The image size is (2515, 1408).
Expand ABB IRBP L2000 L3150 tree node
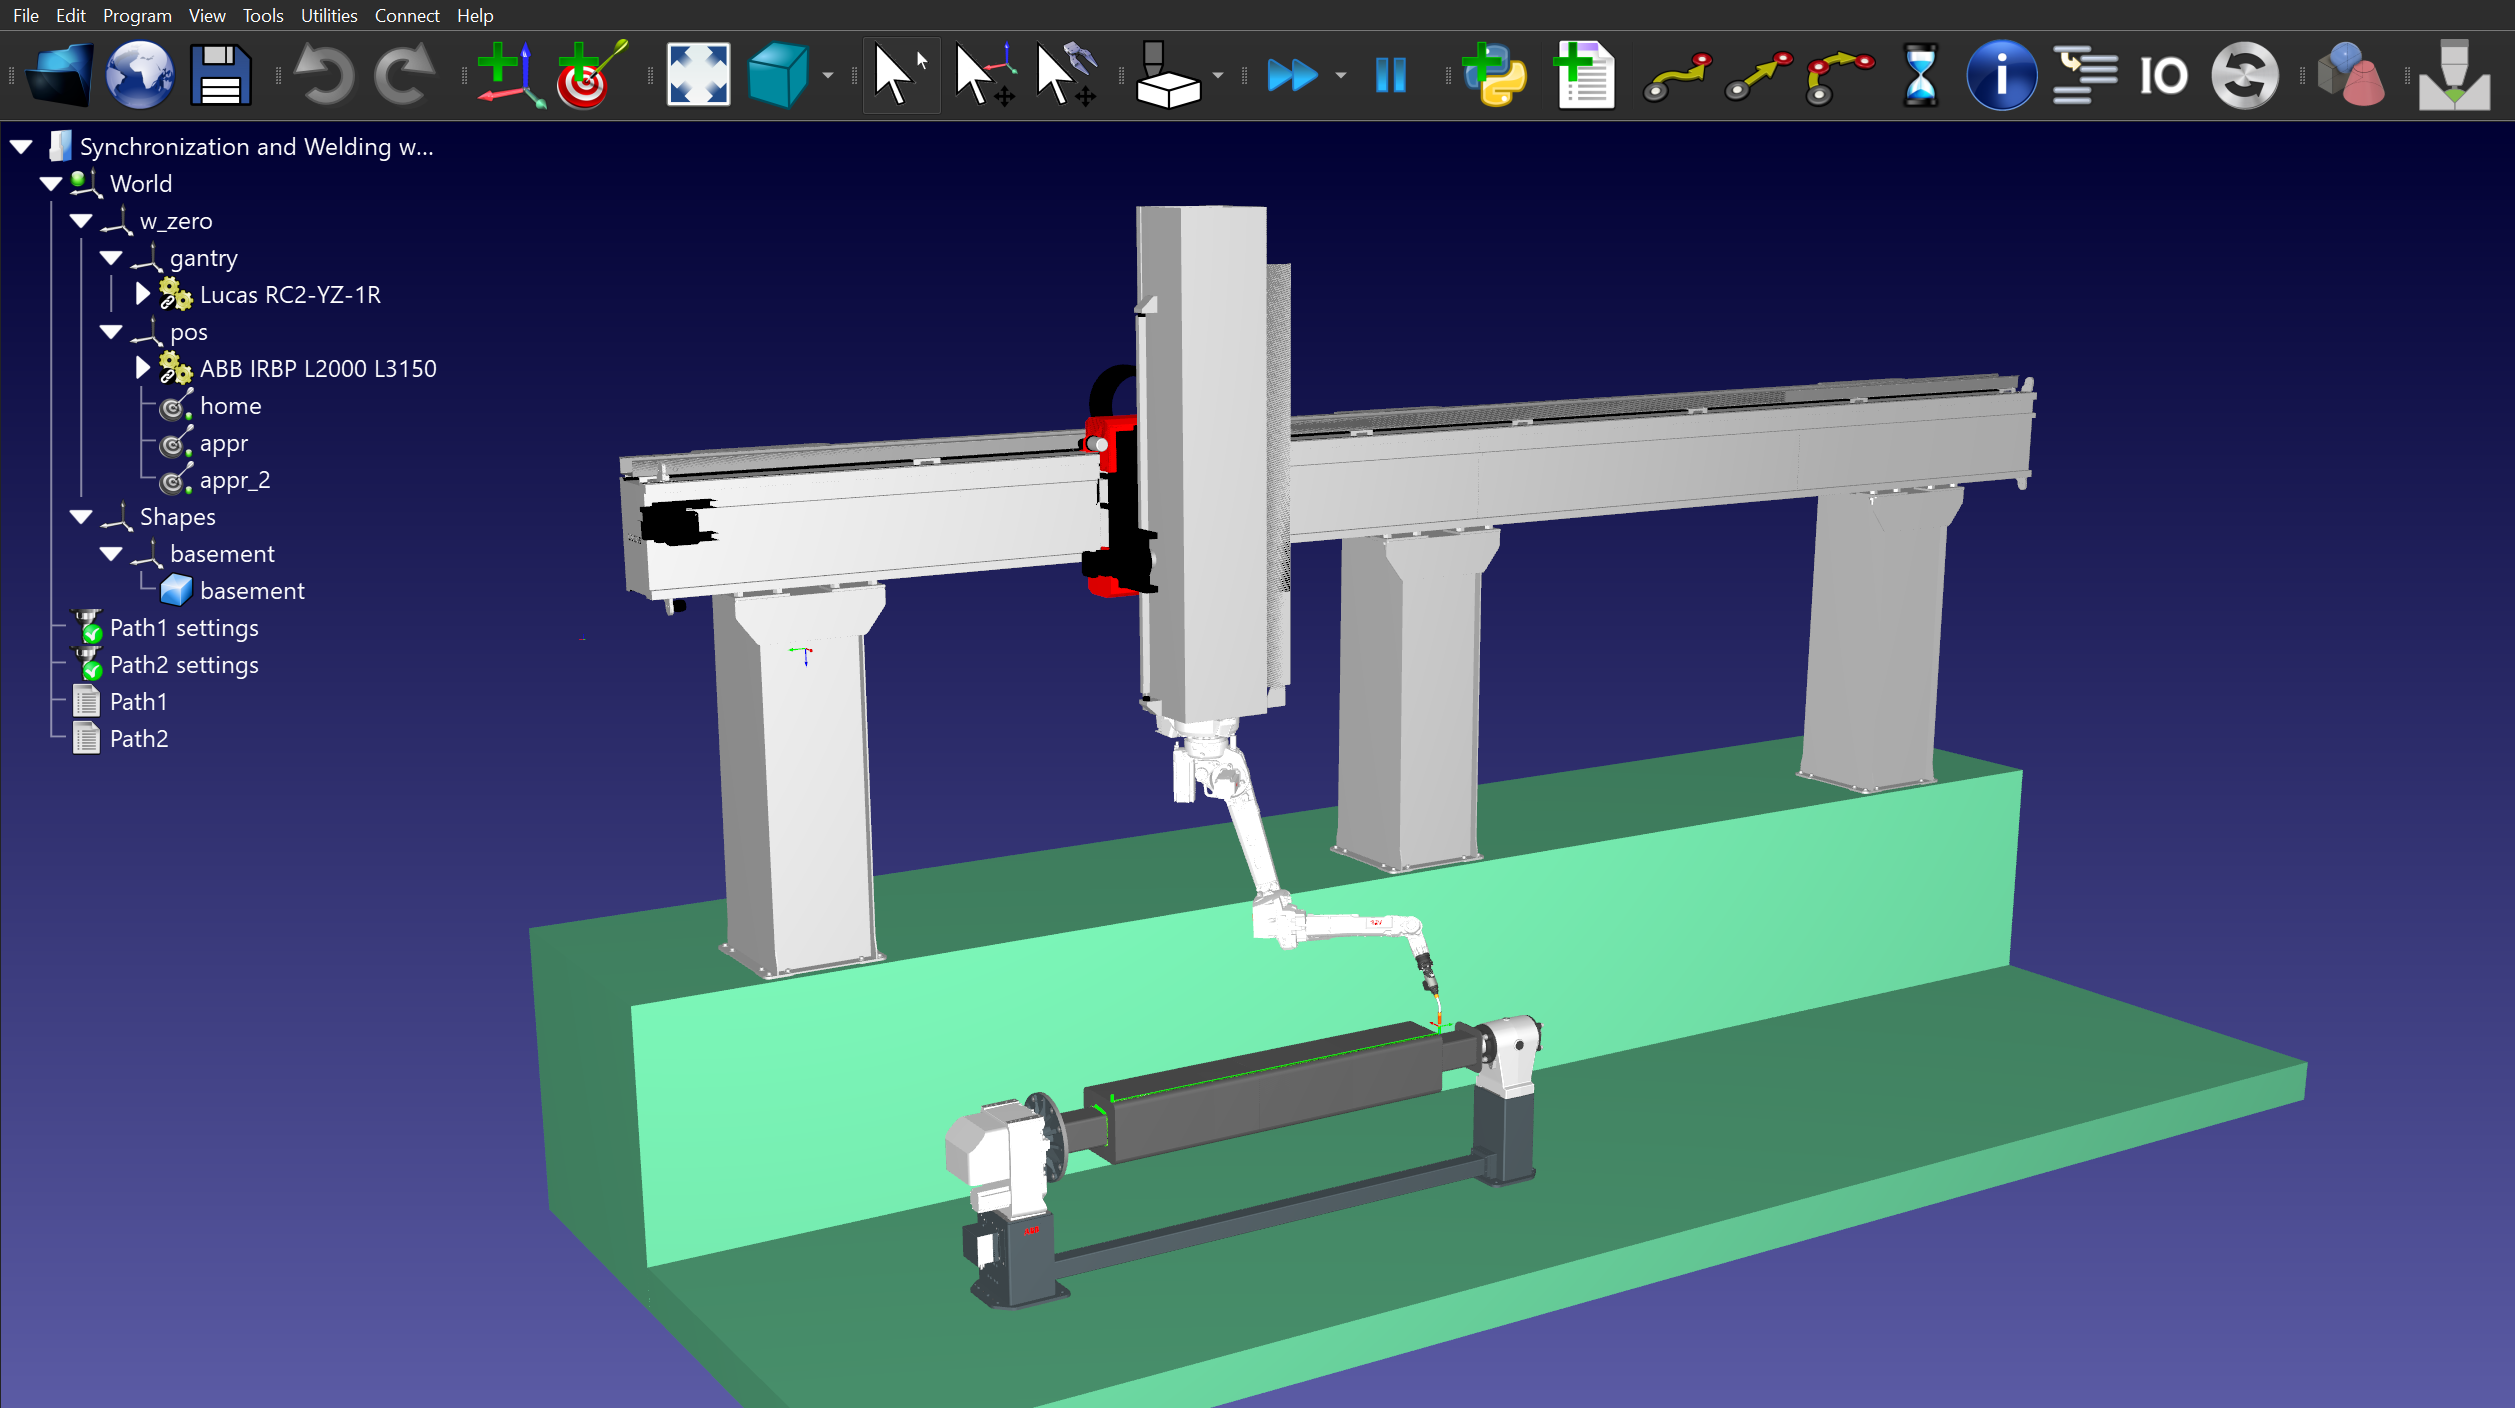pyautogui.click(x=142, y=368)
